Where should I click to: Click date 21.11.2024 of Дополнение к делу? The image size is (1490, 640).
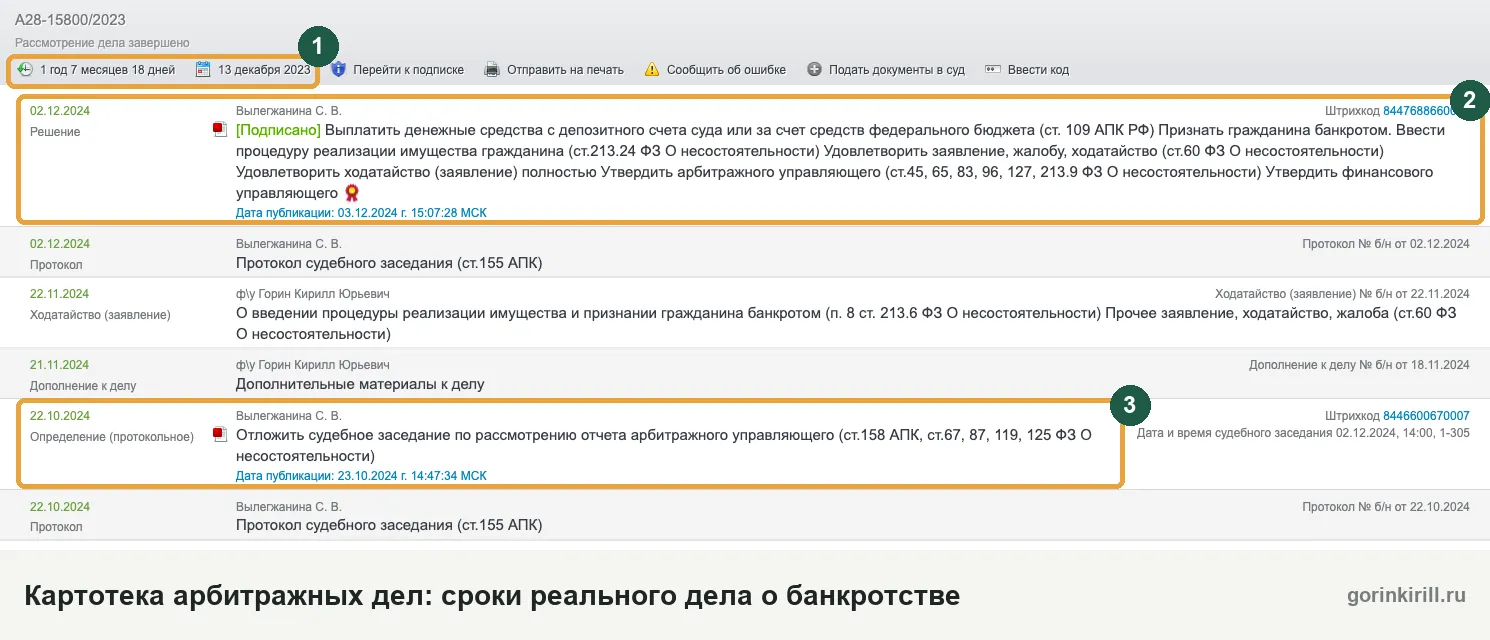[60, 365]
